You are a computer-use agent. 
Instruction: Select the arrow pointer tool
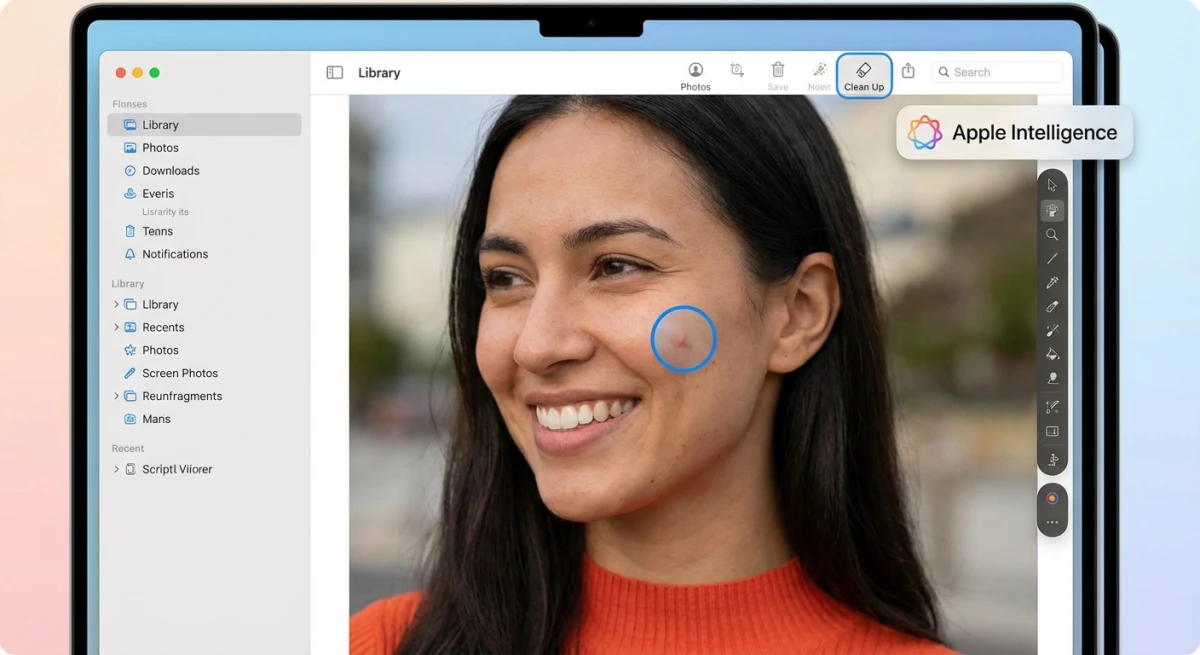(1052, 185)
